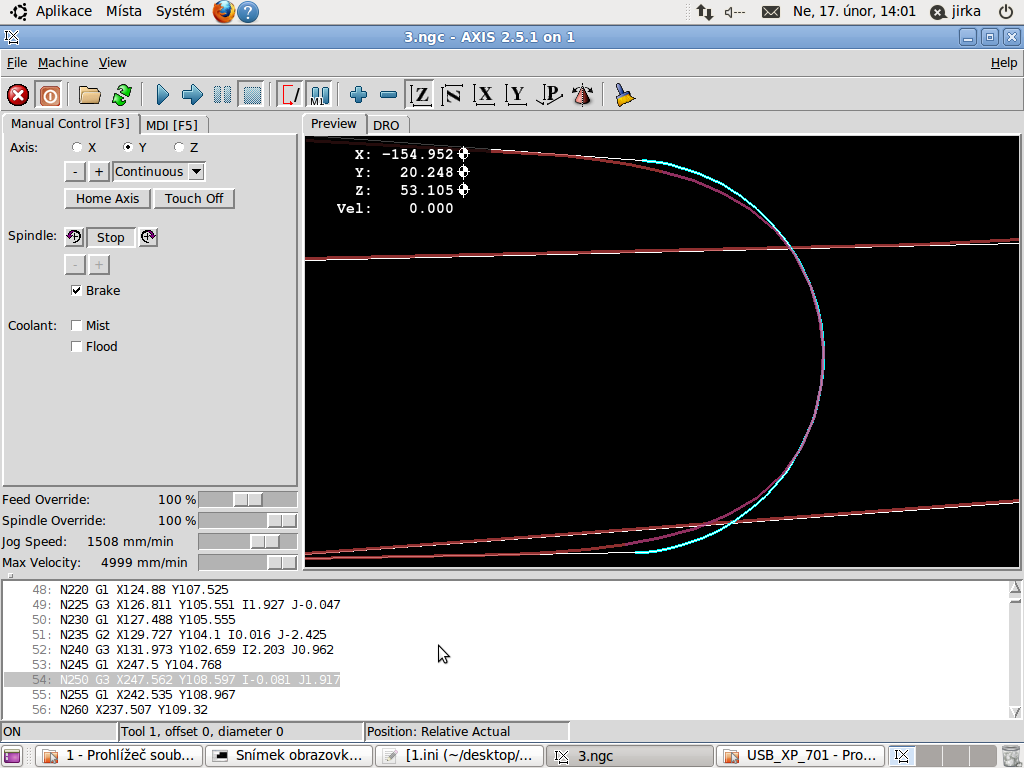Switch to Z top view

421,95
